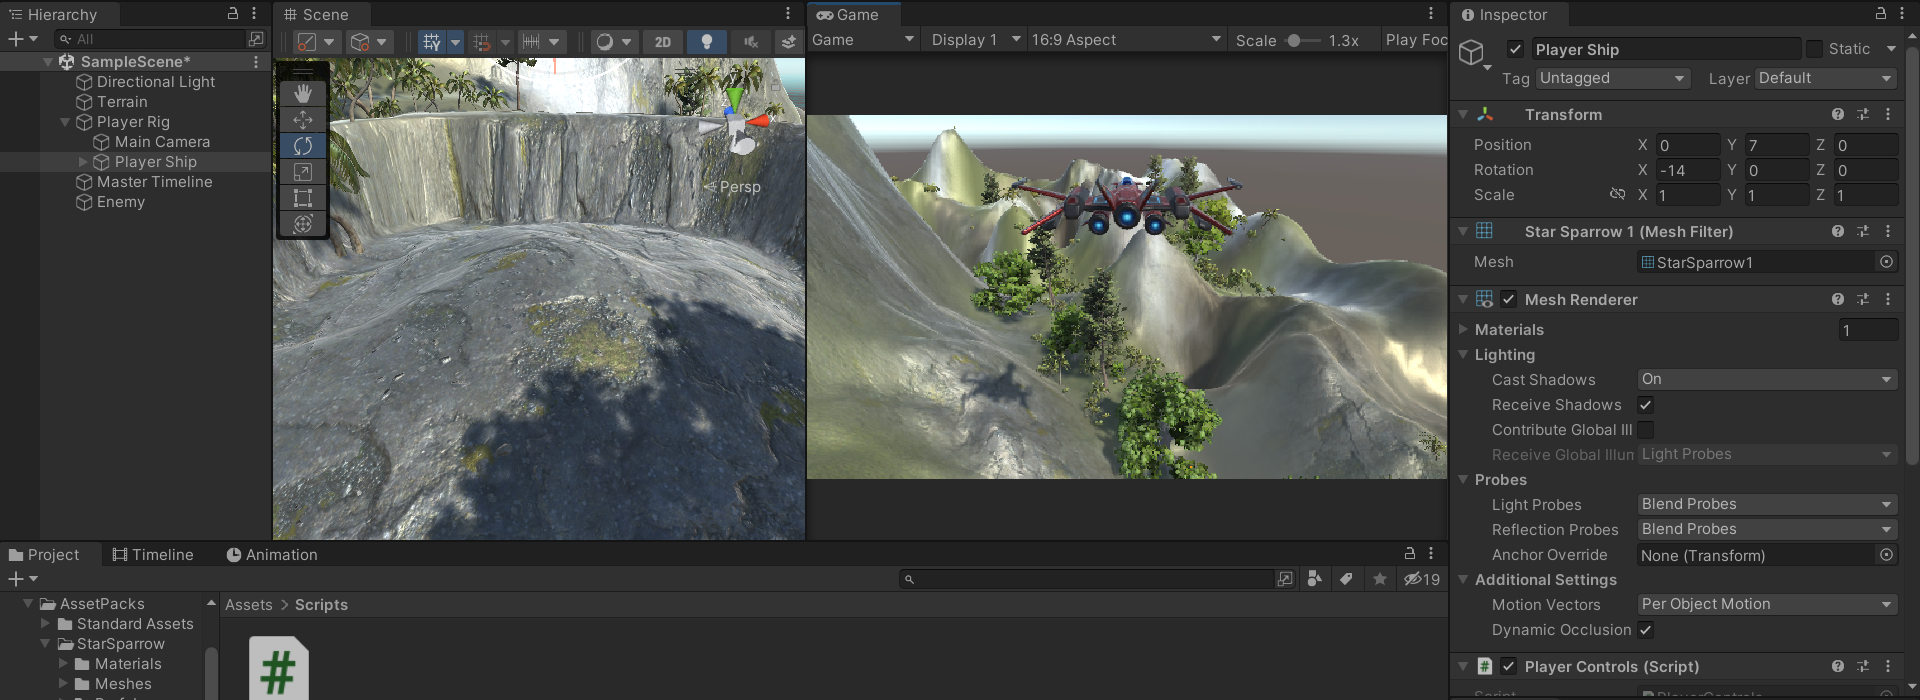Image resolution: width=1920 pixels, height=700 pixels.
Task: Click the grid snapping magnet icon
Action: click(483, 42)
